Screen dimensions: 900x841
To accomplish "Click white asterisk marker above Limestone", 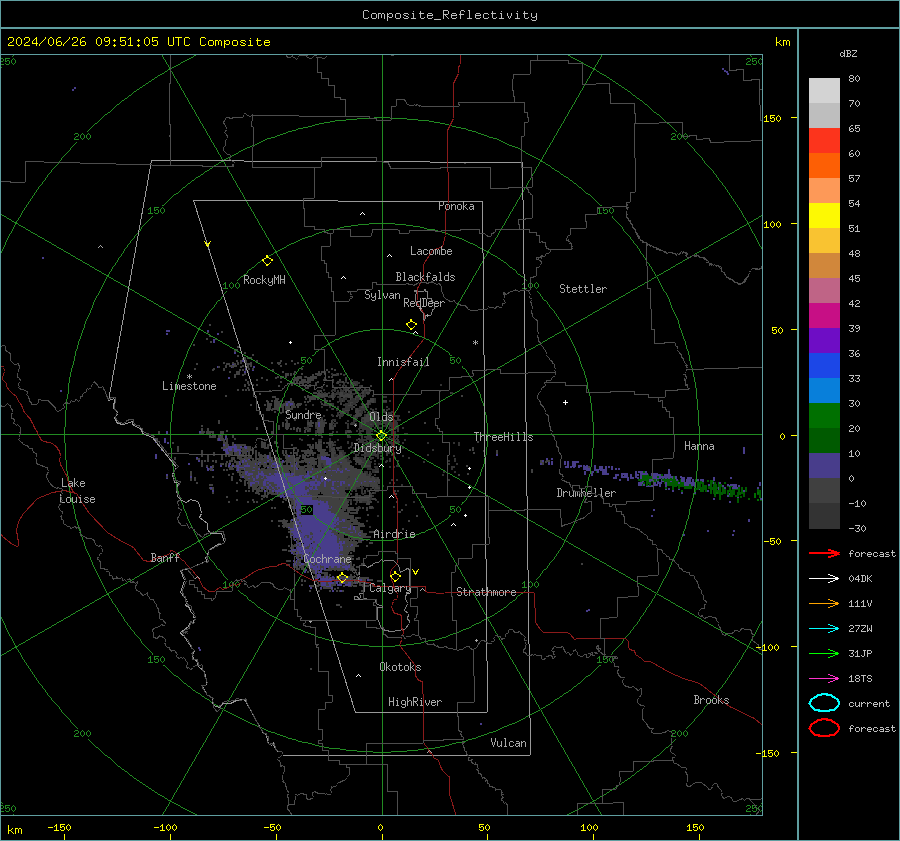I will 189,377.
